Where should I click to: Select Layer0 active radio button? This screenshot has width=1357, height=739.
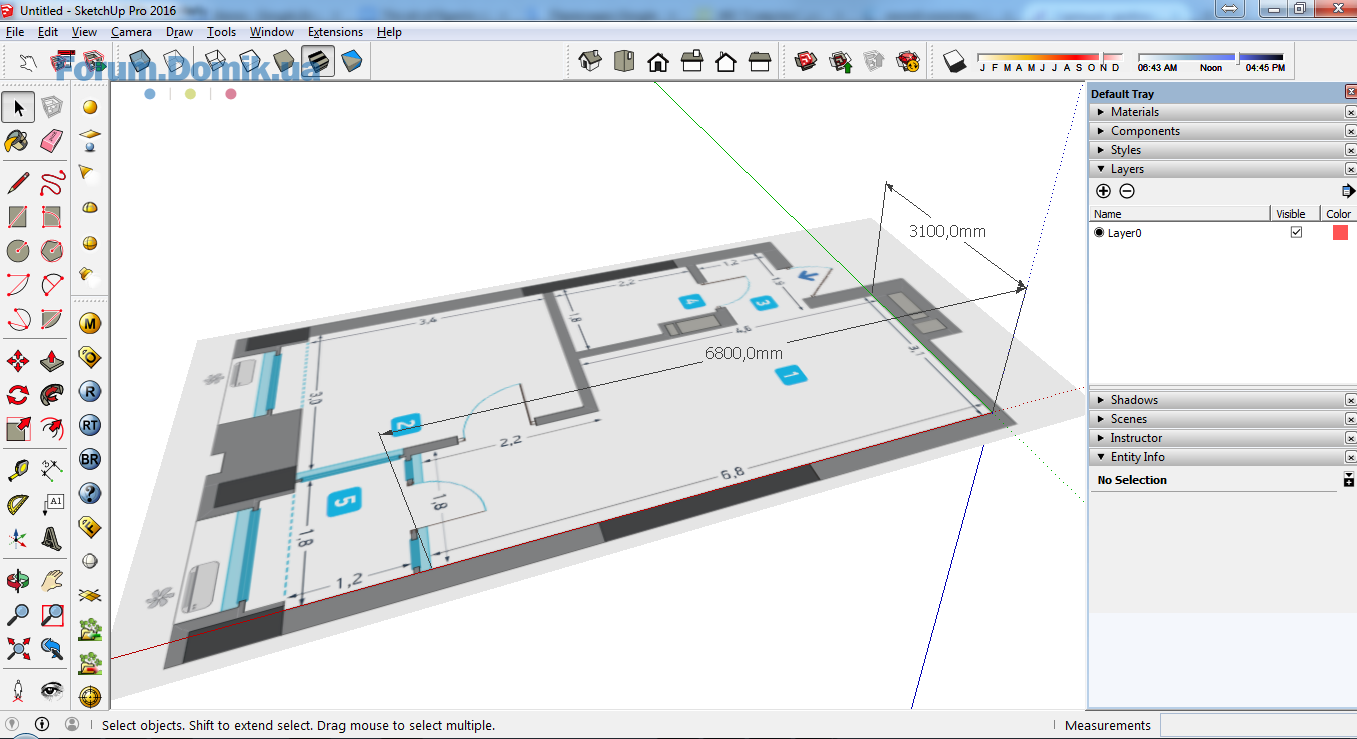click(x=1099, y=232)
